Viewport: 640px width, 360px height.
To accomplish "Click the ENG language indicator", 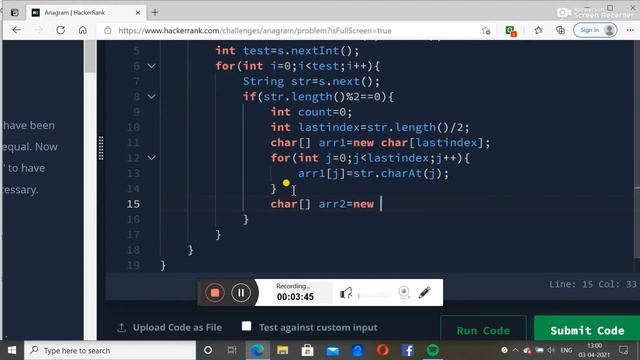I will pos(566,350).
